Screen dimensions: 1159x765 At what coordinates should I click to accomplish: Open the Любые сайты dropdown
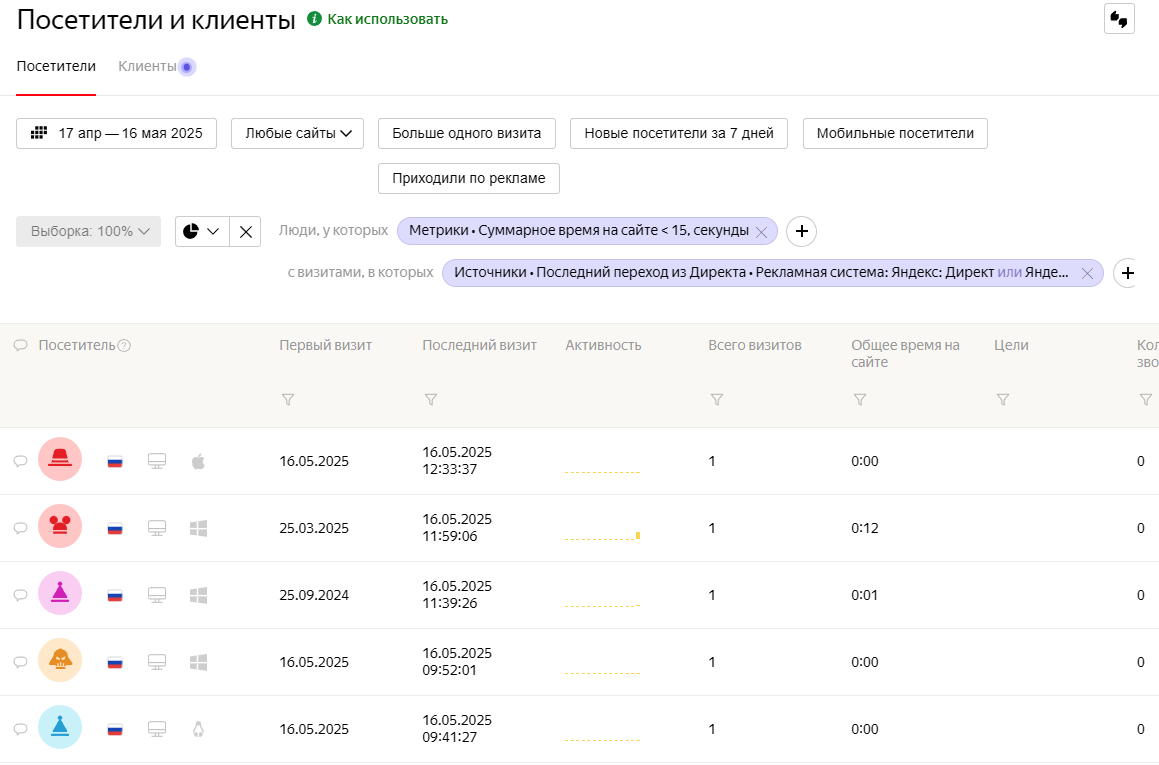click(x=297, y=133)
